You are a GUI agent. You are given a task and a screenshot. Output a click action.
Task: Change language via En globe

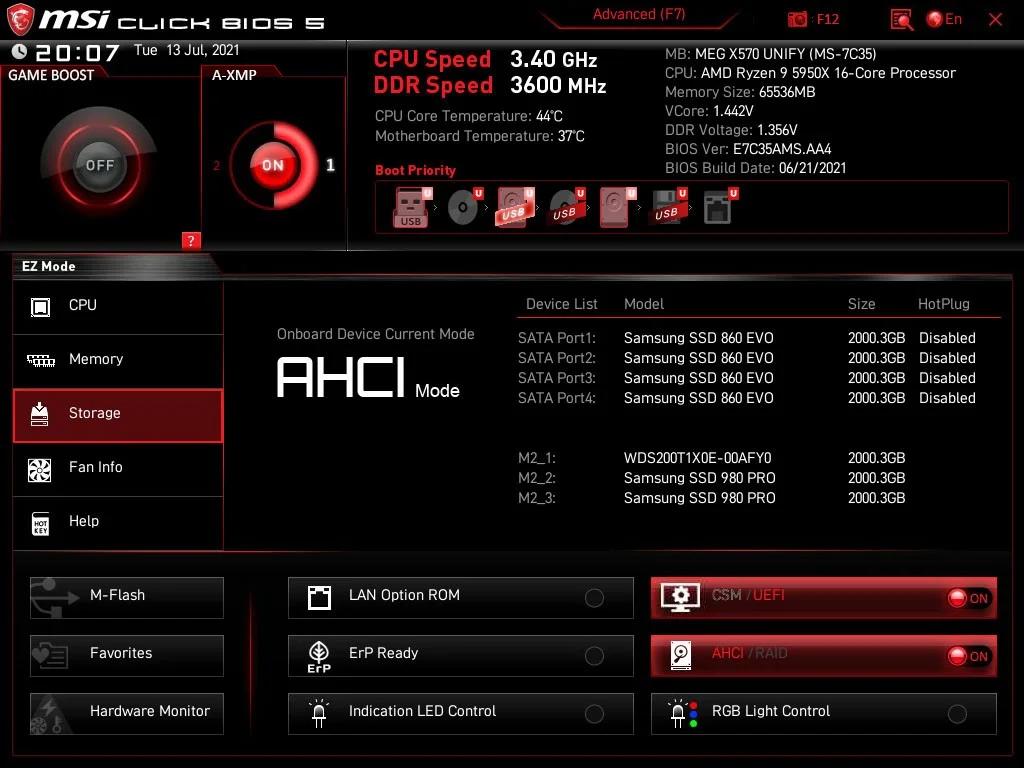tap(944, 19)
